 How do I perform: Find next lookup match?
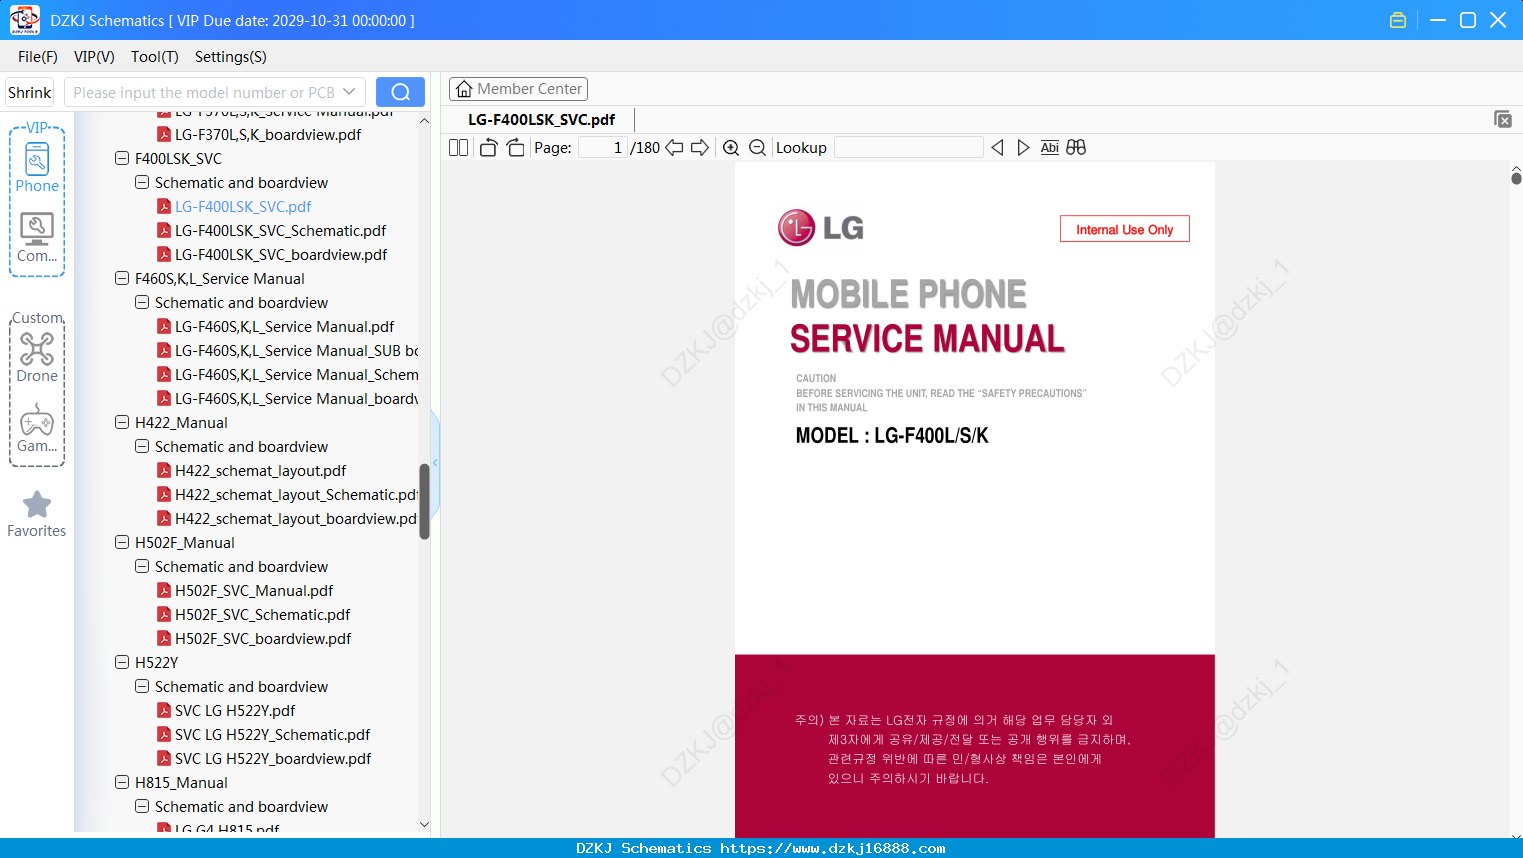coord(1023,148)
